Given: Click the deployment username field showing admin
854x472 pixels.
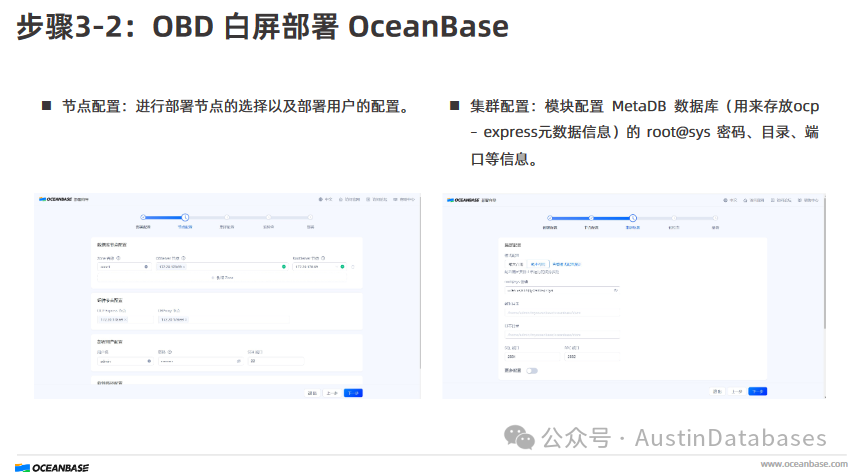Looking at the screenshot, I should click(x=125, y=361).
